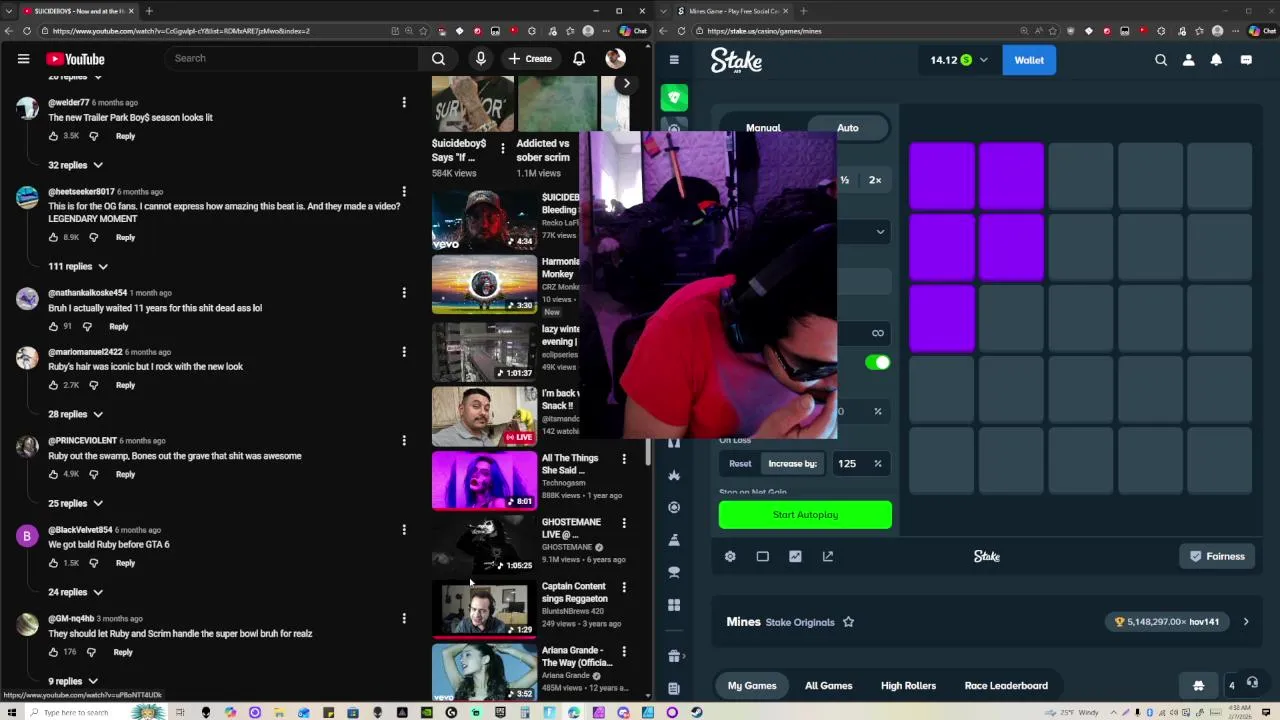Toggle ghost mode incognito icon
Image resolution: width=1280 pixels, height=720 pixels.
[x=1198, y=685]
